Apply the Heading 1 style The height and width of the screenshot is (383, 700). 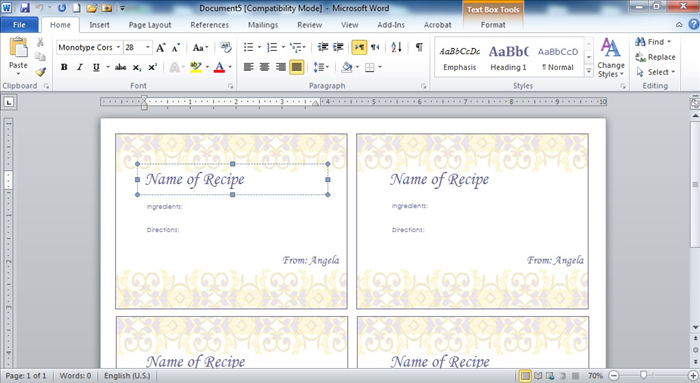coord(508,58)
